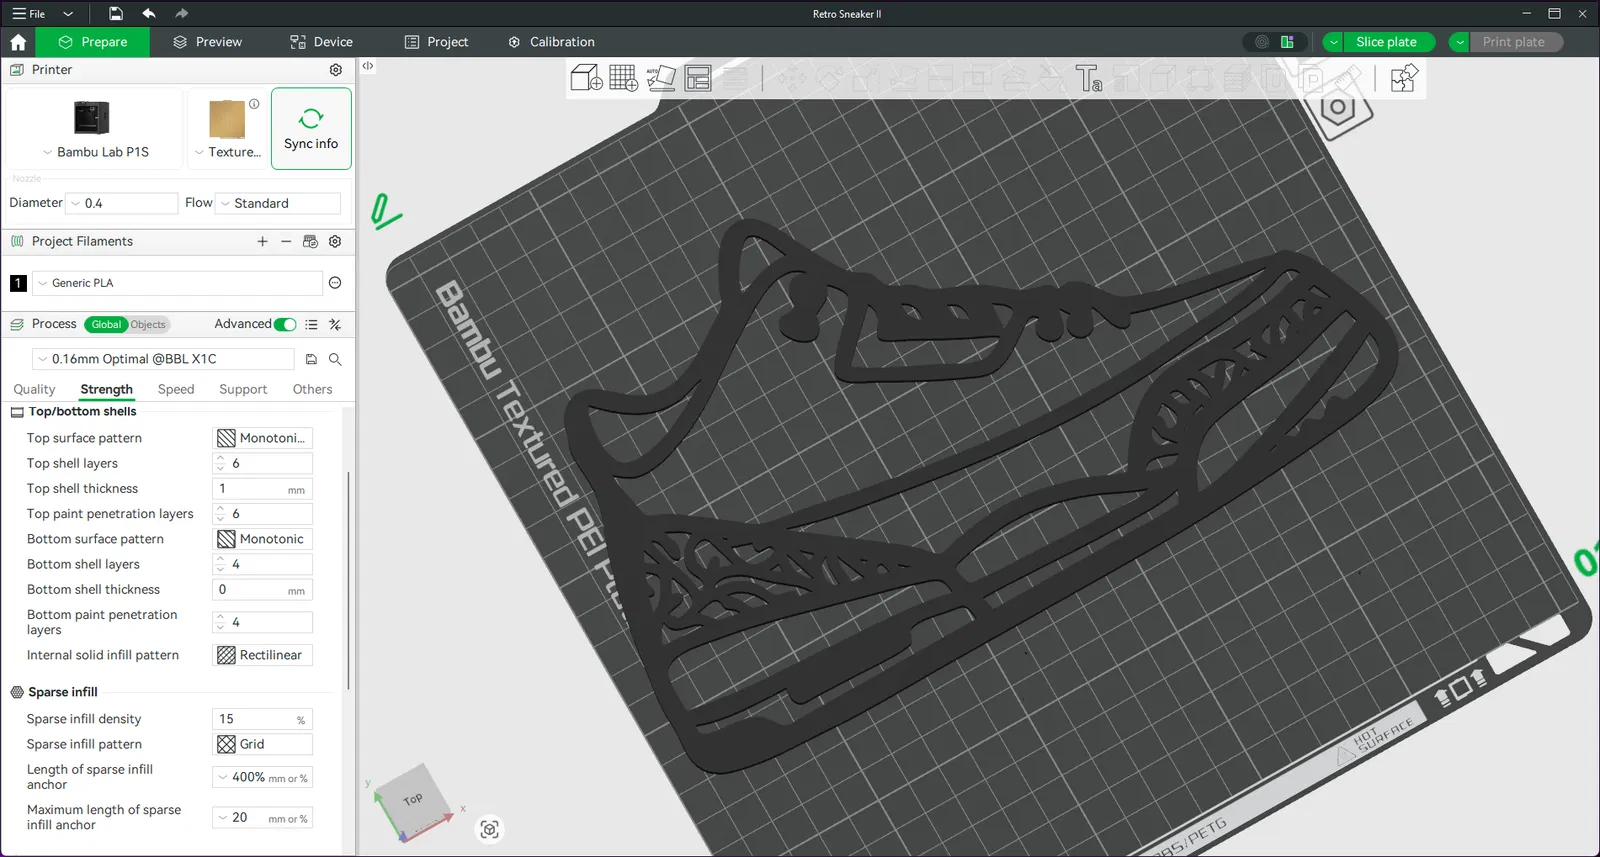Click the Prepare tab button
This screenshot has height=857, width=1600.
click(x=93, y=42)
